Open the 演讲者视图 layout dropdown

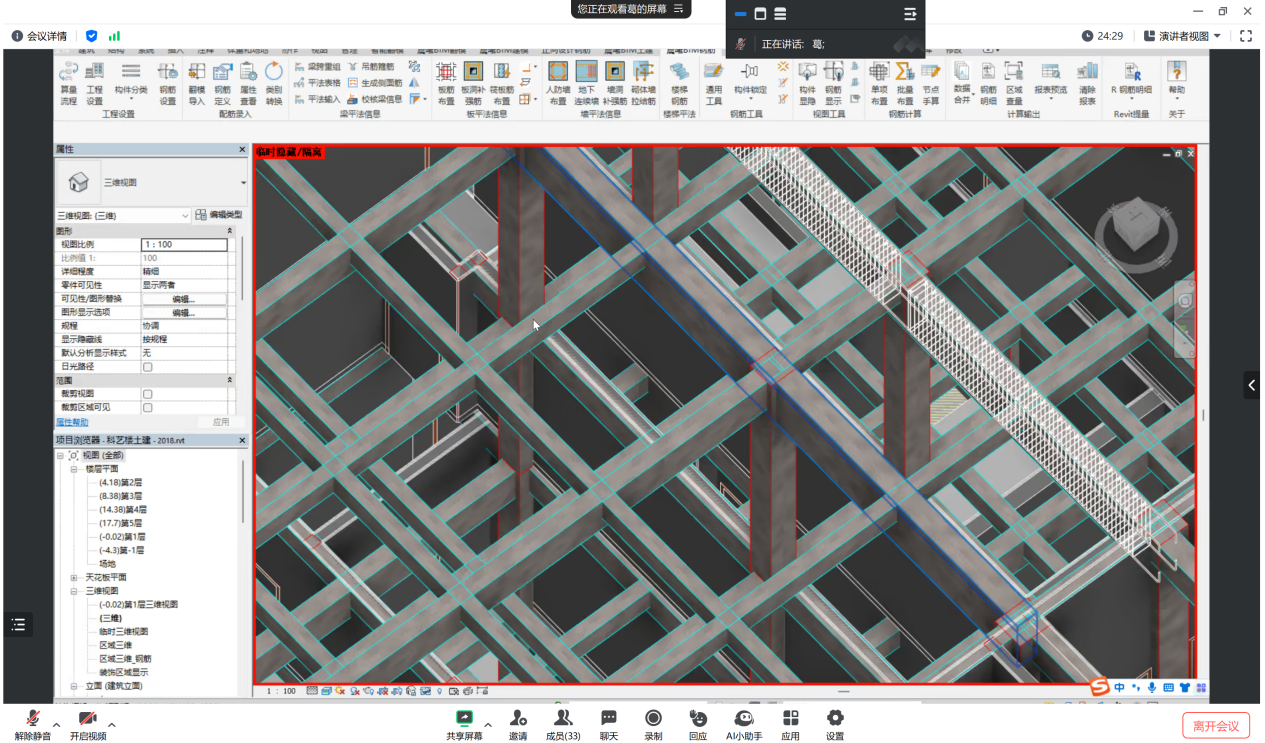pos(1182,36)
